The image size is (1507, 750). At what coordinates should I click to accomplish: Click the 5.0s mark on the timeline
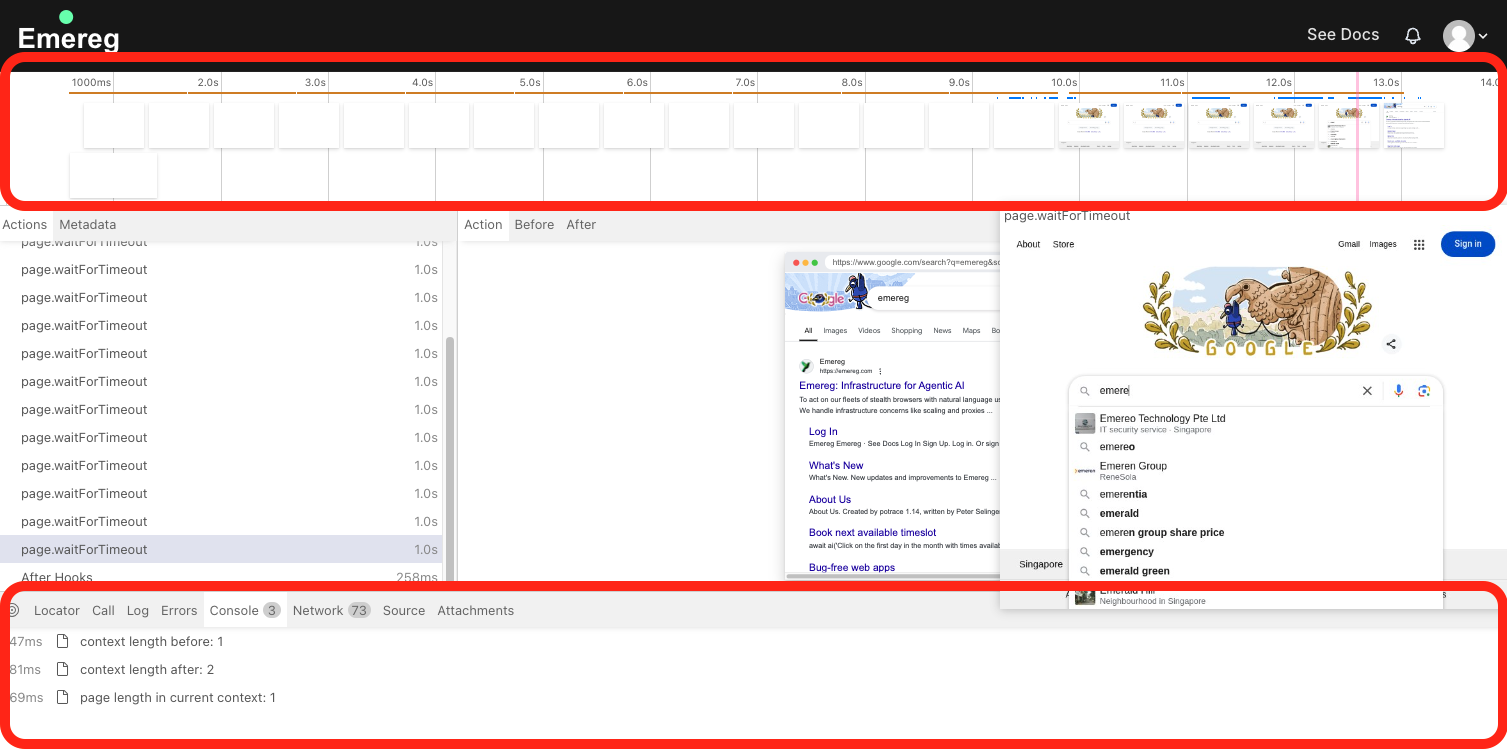click(x=529, y=82)
